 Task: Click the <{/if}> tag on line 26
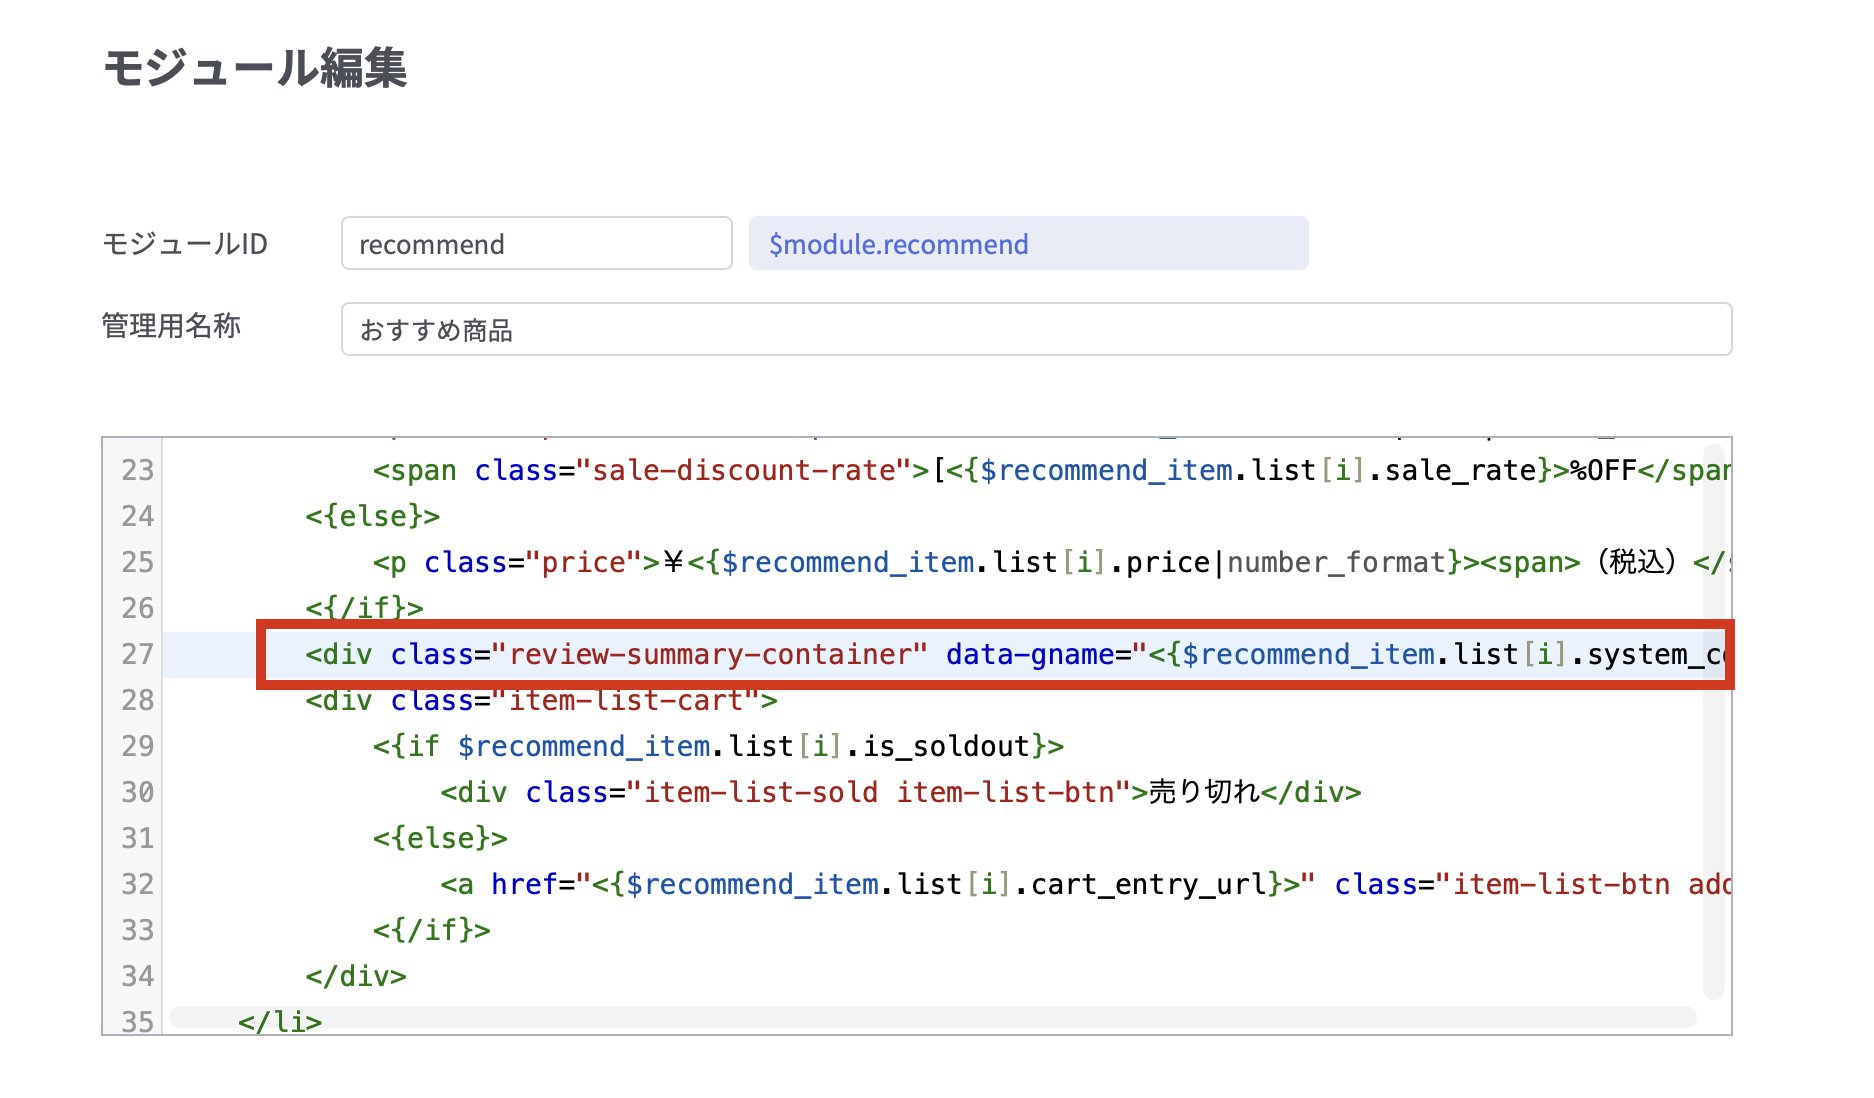365,608
